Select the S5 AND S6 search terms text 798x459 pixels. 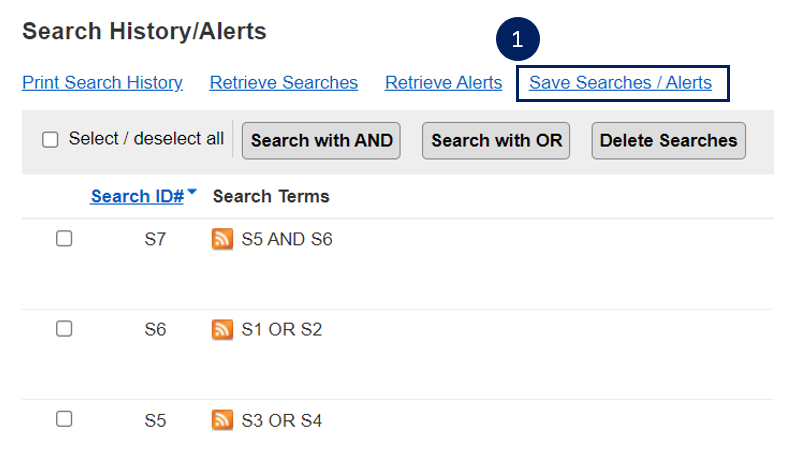[287, 239]
